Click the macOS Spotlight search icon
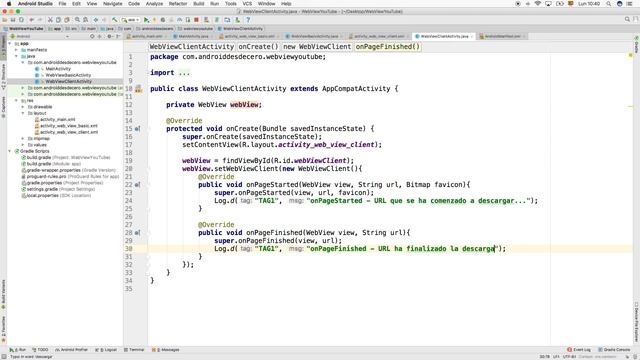This screenshot has width=640, height=360. (609, 4)
